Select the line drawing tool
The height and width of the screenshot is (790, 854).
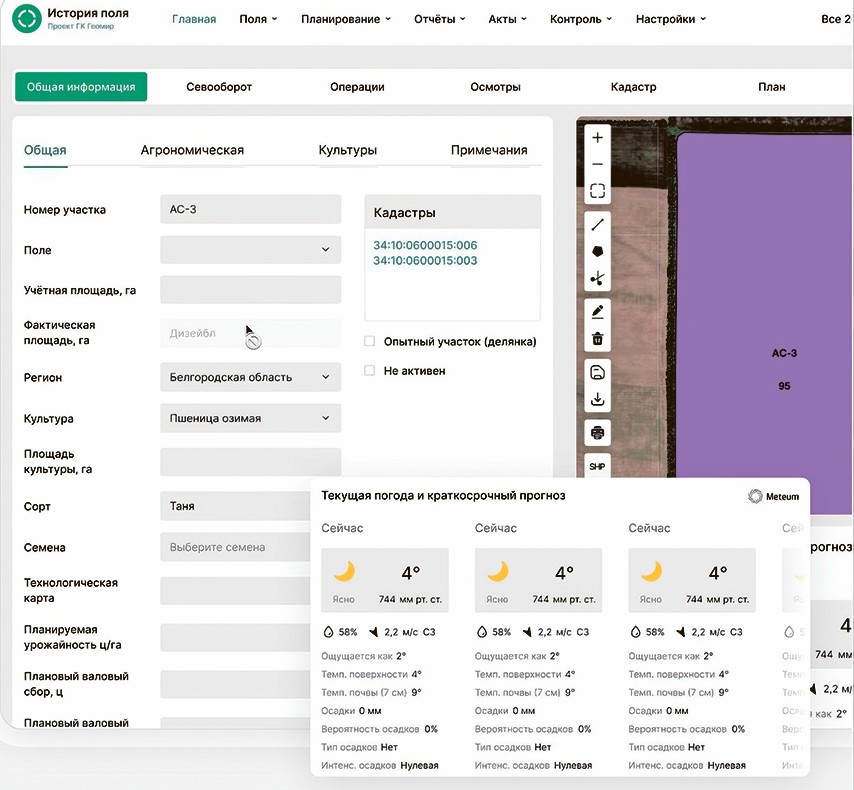coord(597,224)
